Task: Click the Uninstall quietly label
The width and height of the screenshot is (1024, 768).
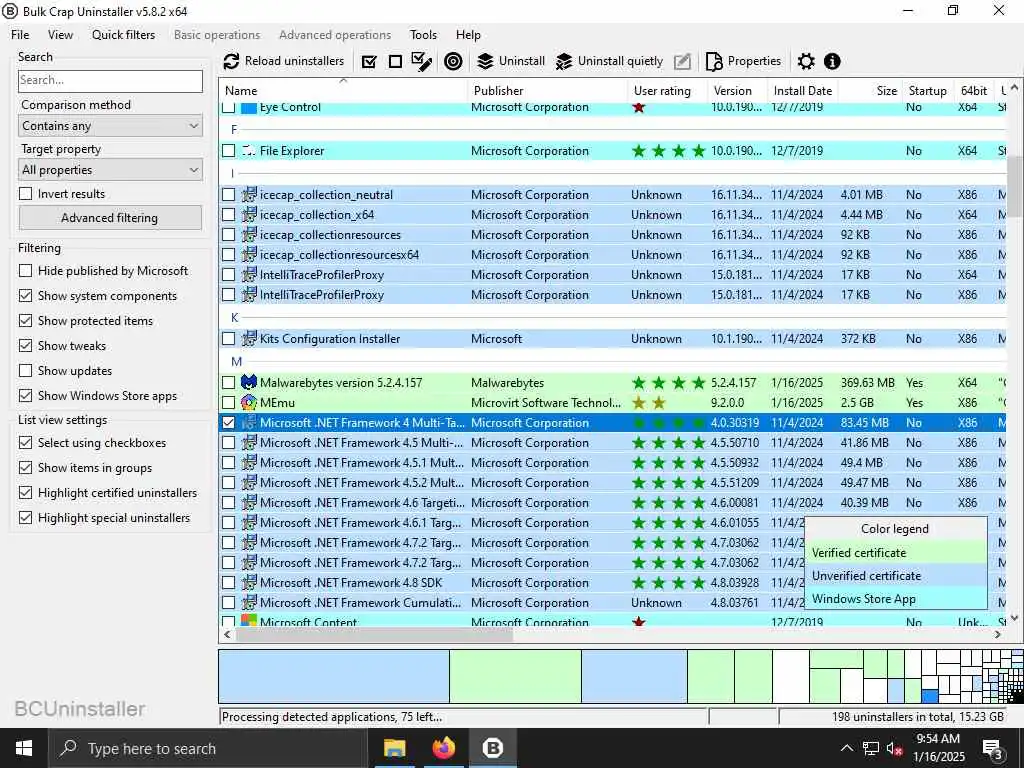Action: click(x=620, y=61)
